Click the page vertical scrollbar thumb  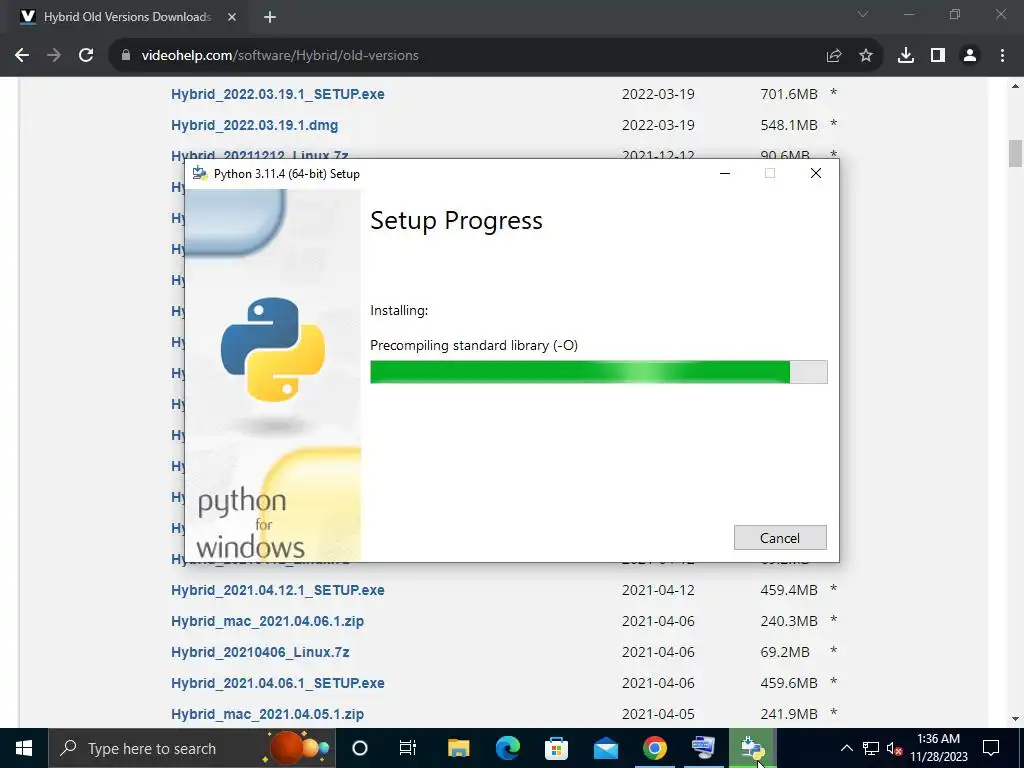[x=1015, y=153]
